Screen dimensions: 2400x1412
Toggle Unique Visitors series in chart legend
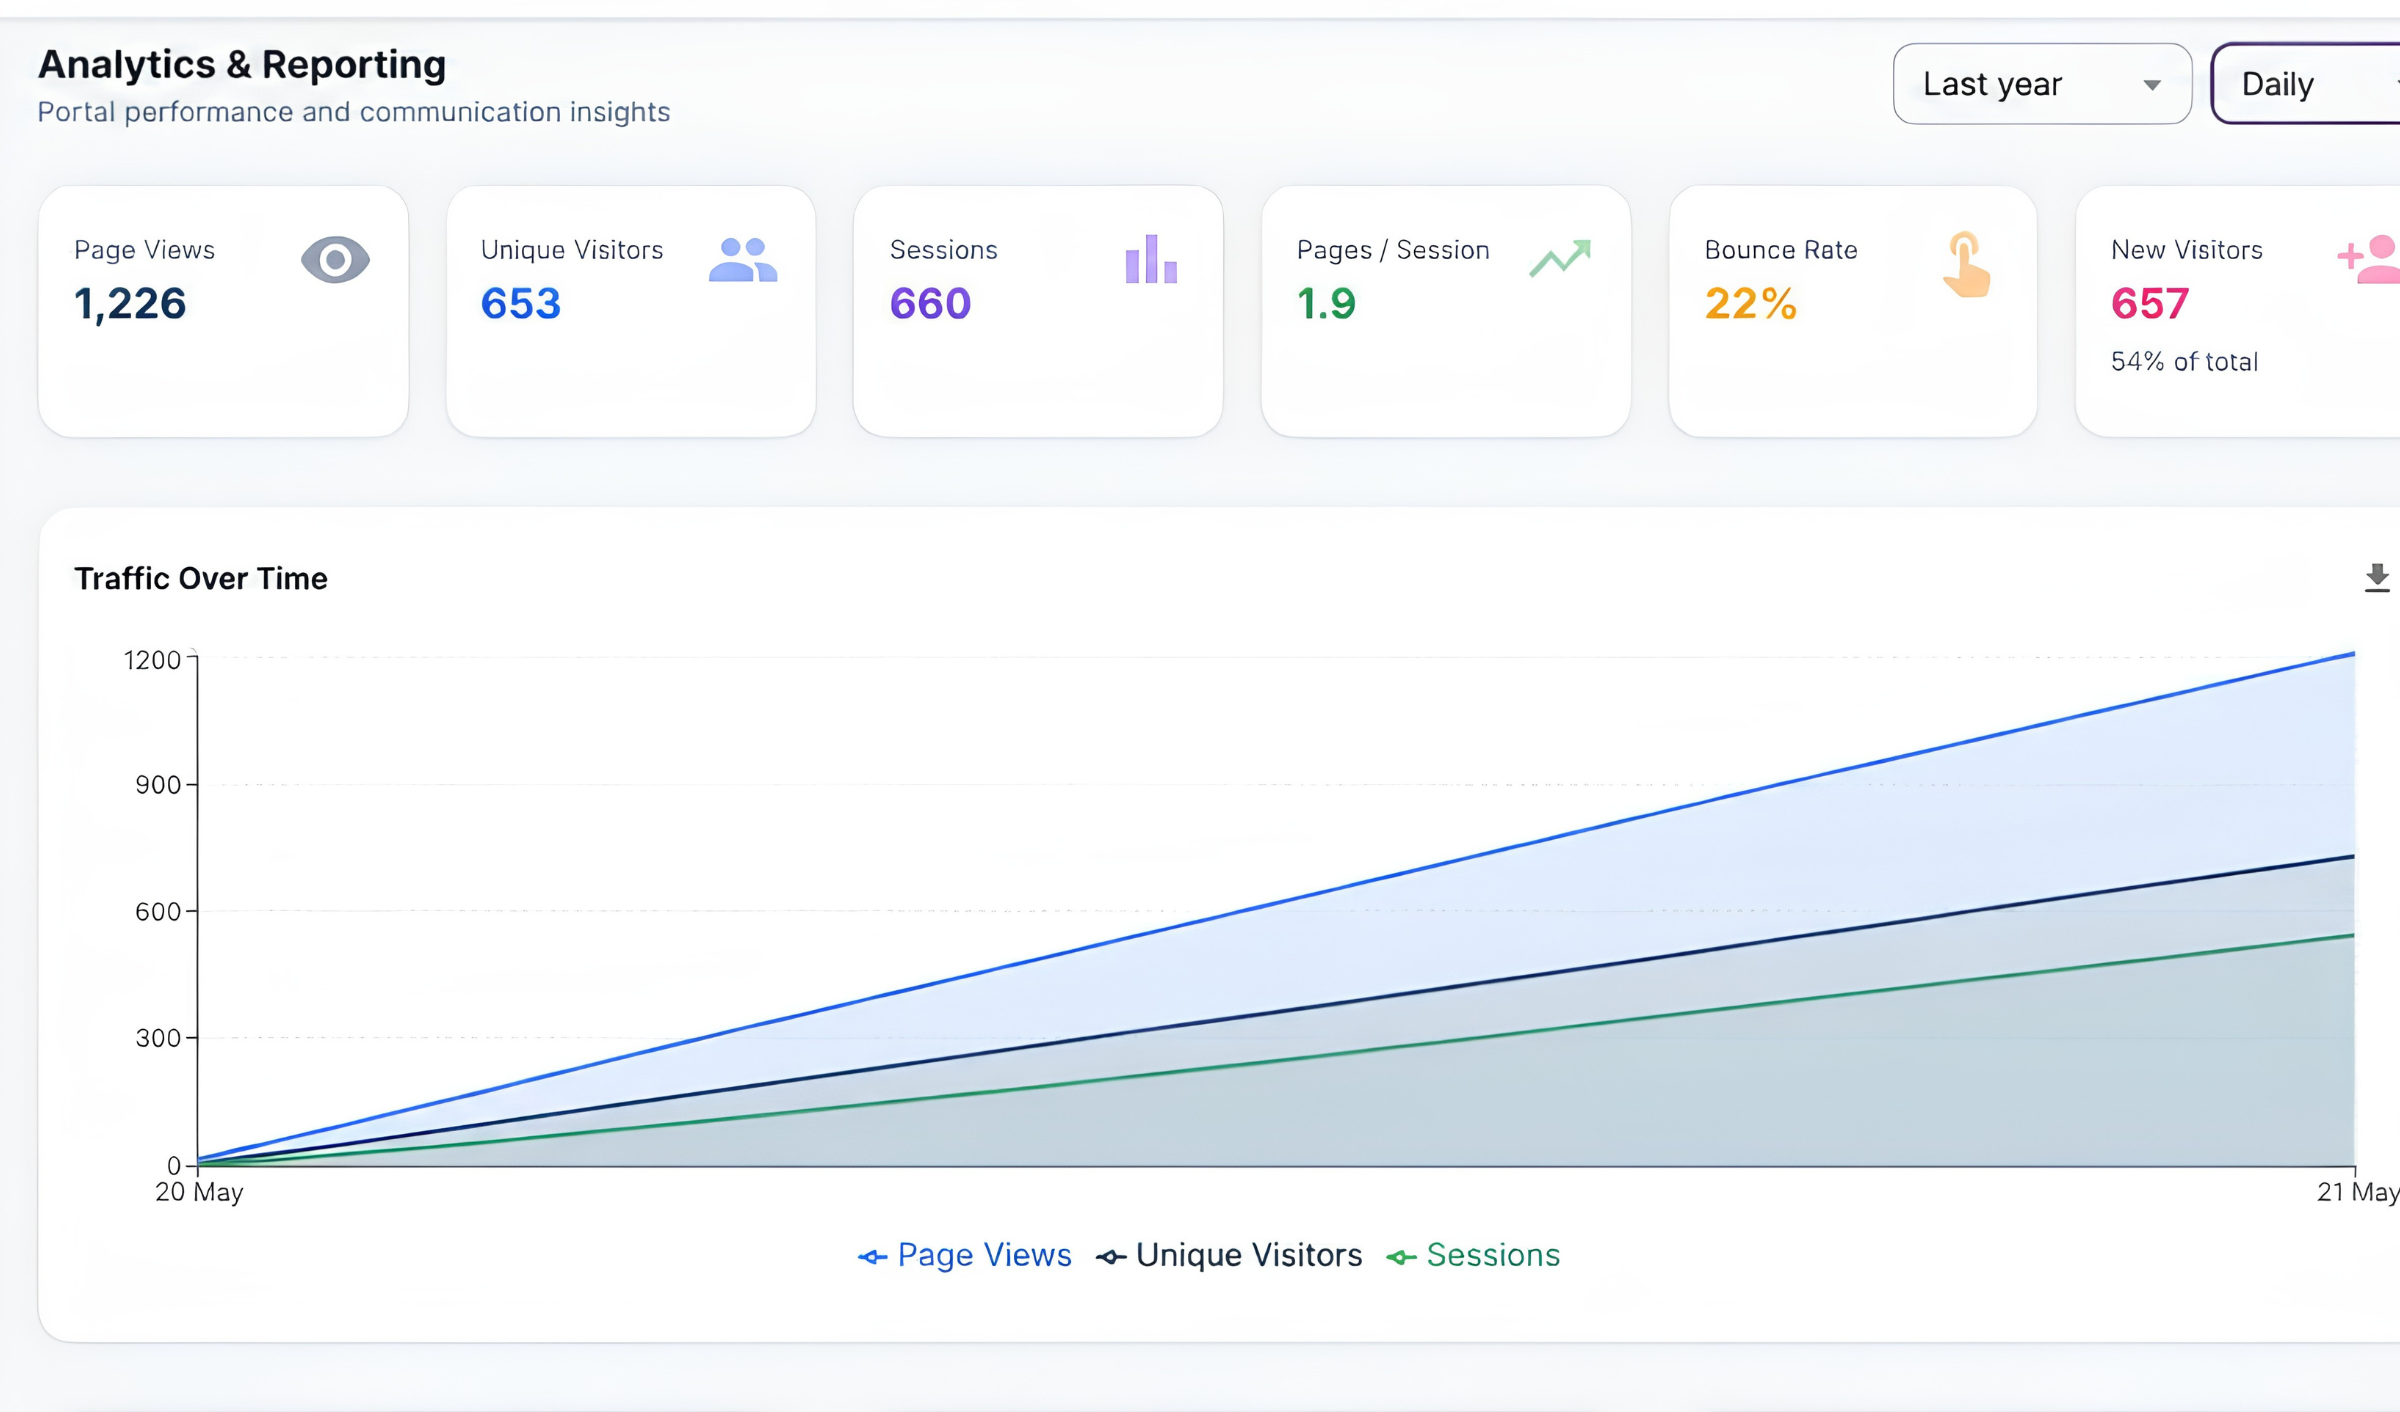pyautogui.click(x=1229, y=1255)
